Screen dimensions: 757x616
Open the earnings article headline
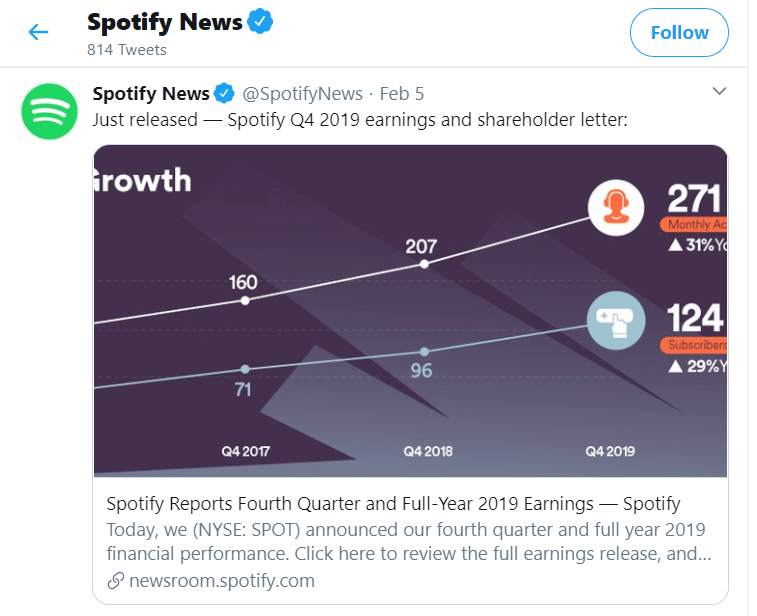(x=393, y=504)
